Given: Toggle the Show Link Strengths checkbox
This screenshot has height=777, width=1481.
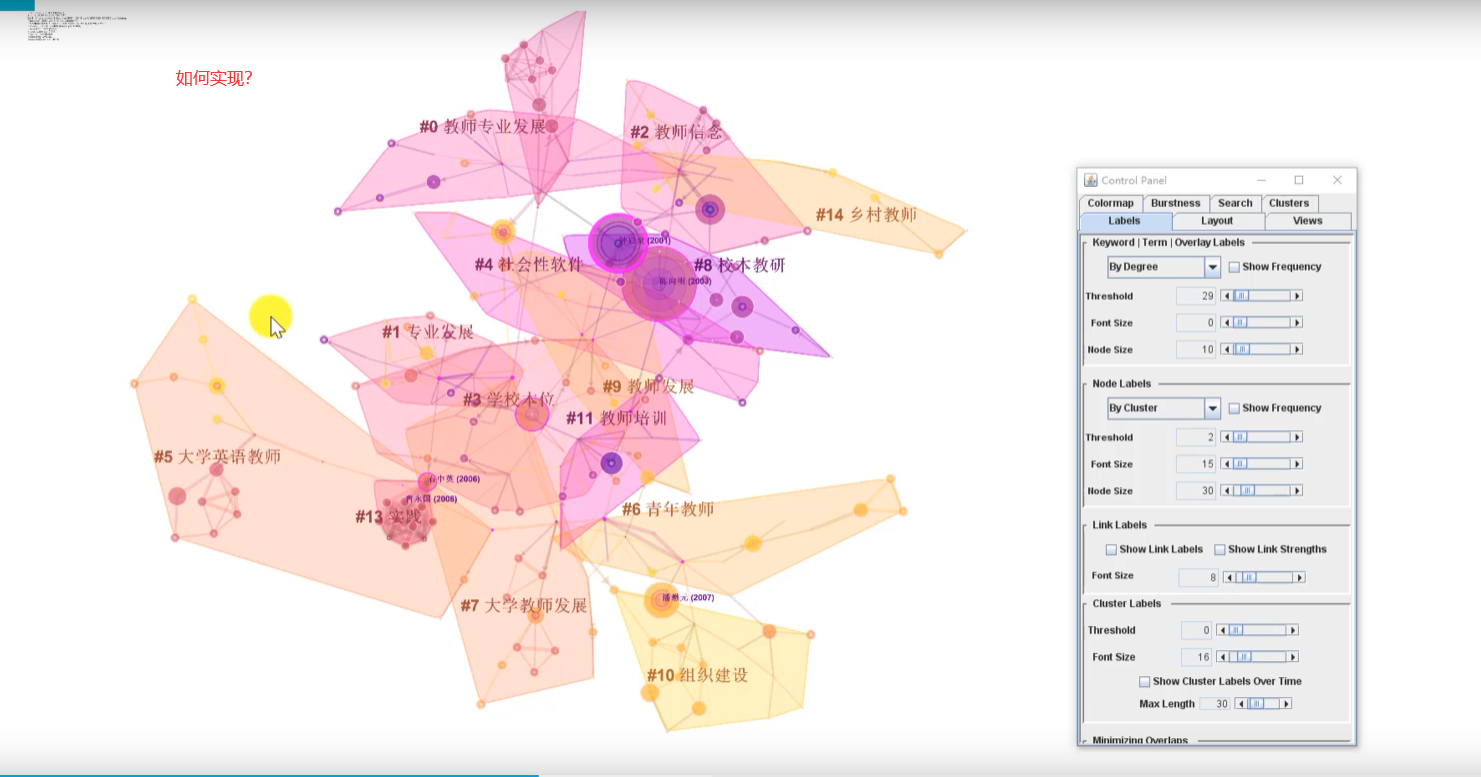Looking at the screenshot, I should click(1220, 549).
